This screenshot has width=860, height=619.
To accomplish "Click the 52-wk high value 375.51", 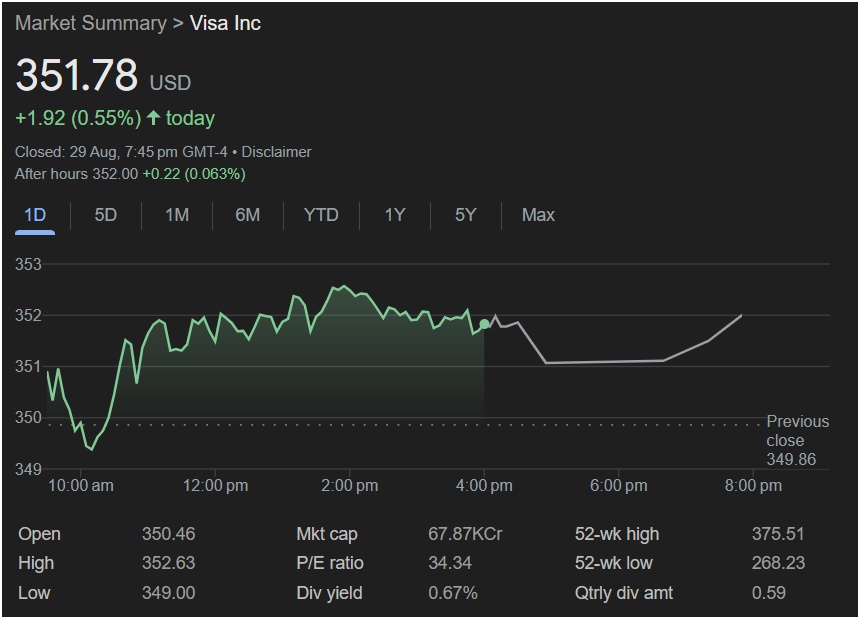I will point(777,534).
